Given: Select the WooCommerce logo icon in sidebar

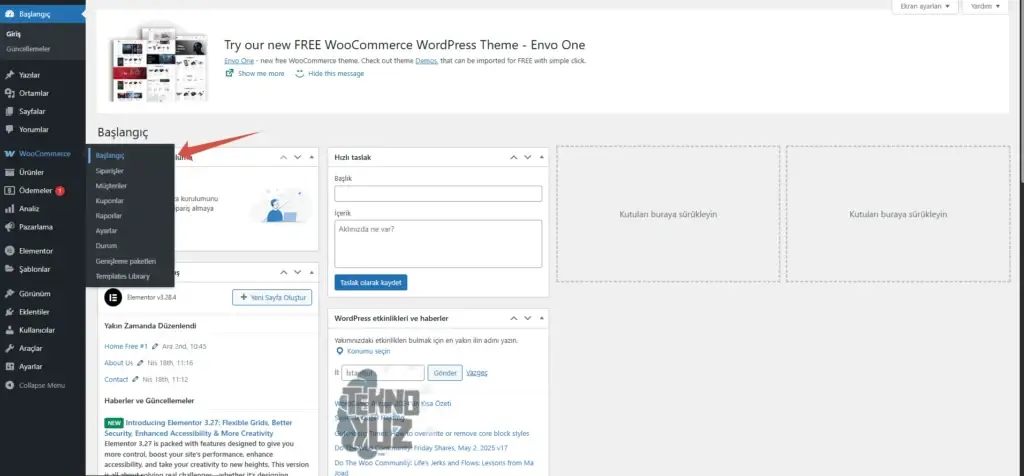Looking at the screenshot, I should (9, 154).
